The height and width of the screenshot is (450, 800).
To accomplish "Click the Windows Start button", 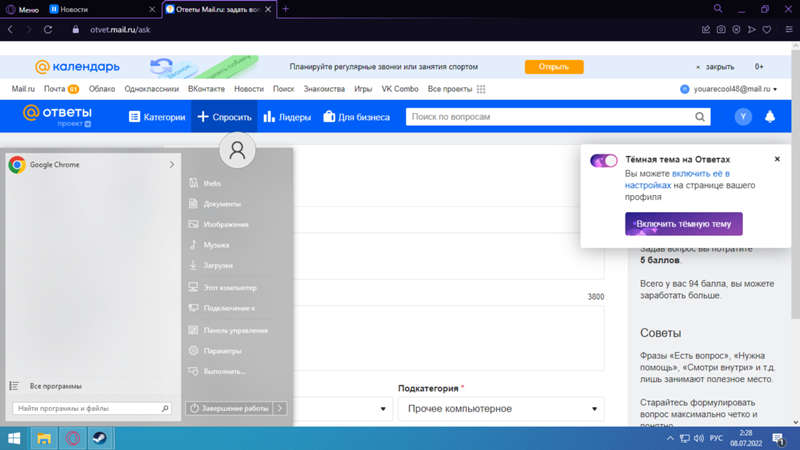I will [x=14, y=438].
